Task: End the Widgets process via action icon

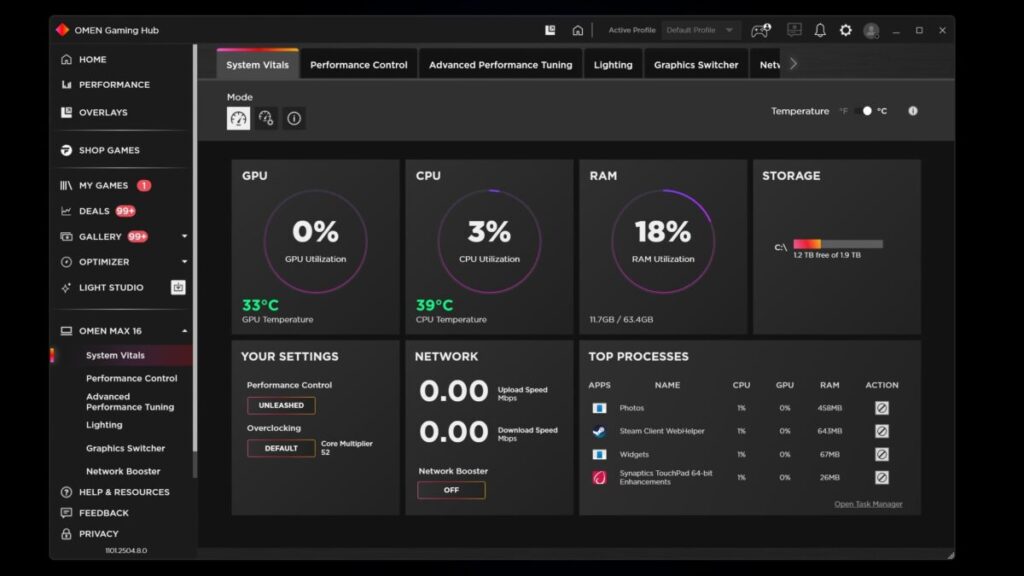Action: point(882,455)
